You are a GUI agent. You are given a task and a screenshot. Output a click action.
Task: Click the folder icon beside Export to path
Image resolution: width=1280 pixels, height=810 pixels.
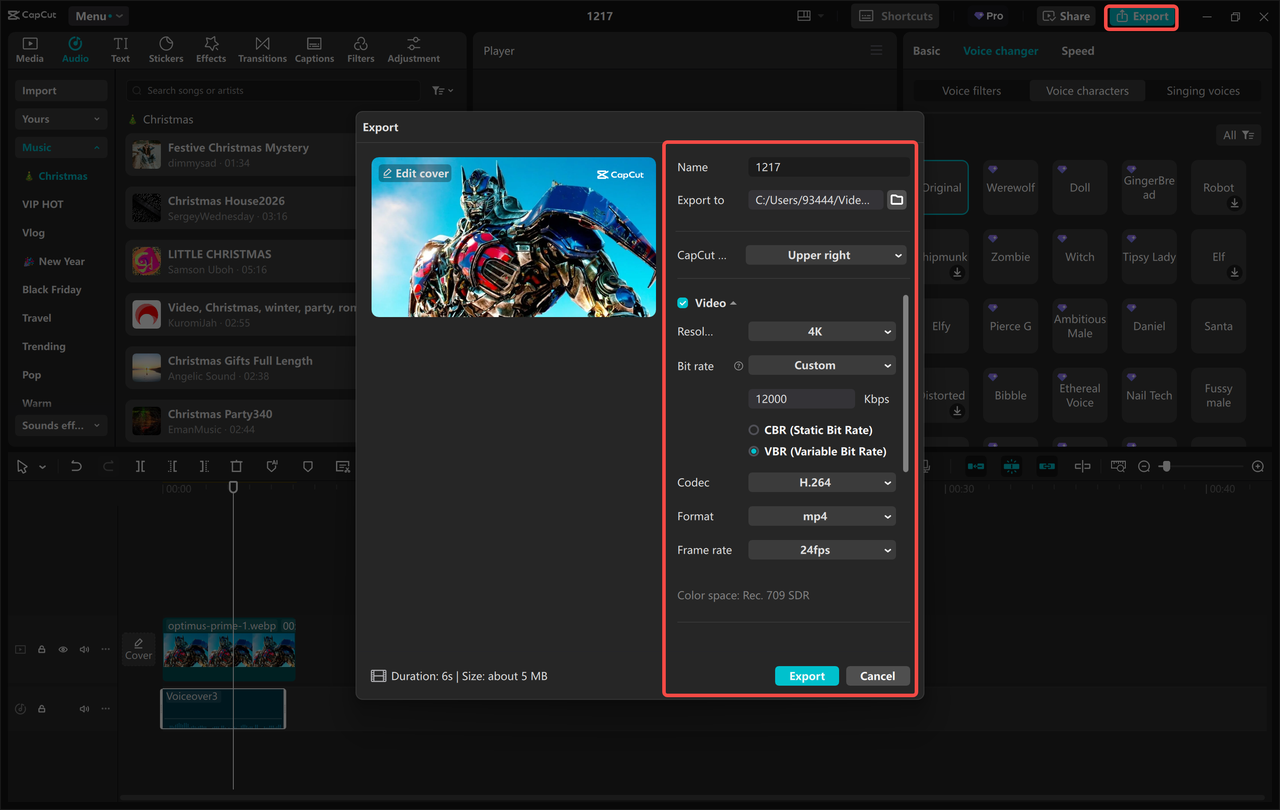tap(897, 200)
